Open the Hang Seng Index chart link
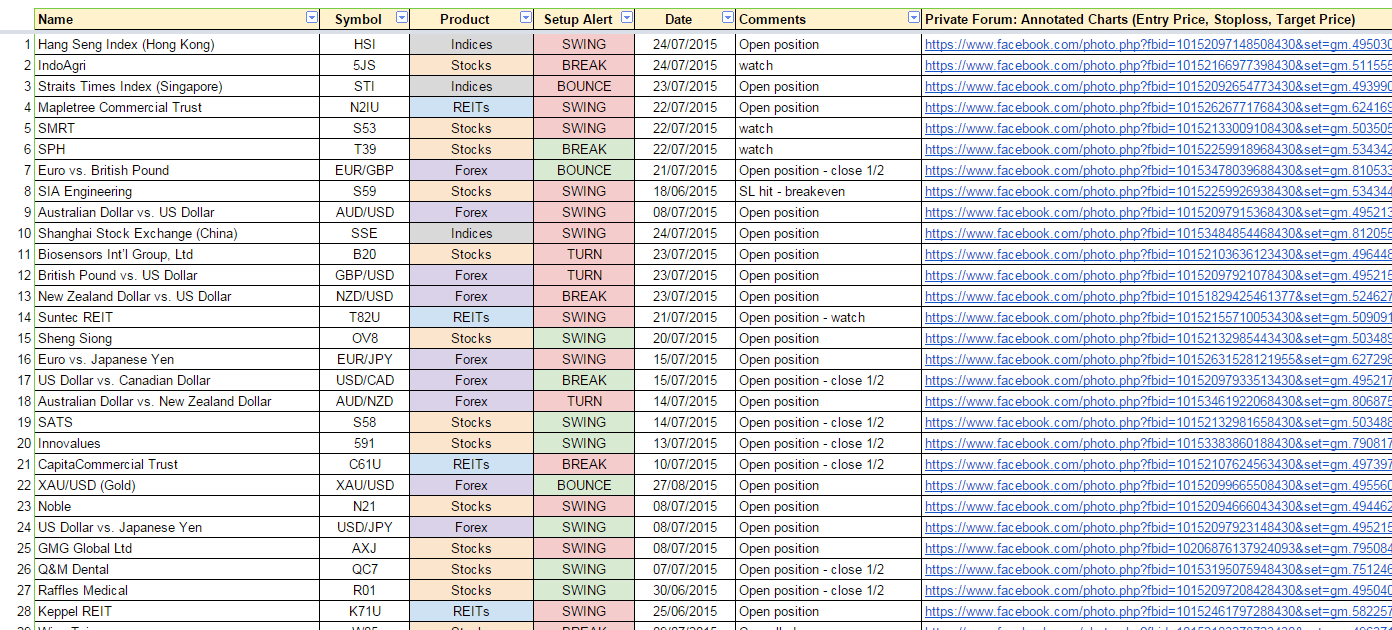 tap(1157, 45)
